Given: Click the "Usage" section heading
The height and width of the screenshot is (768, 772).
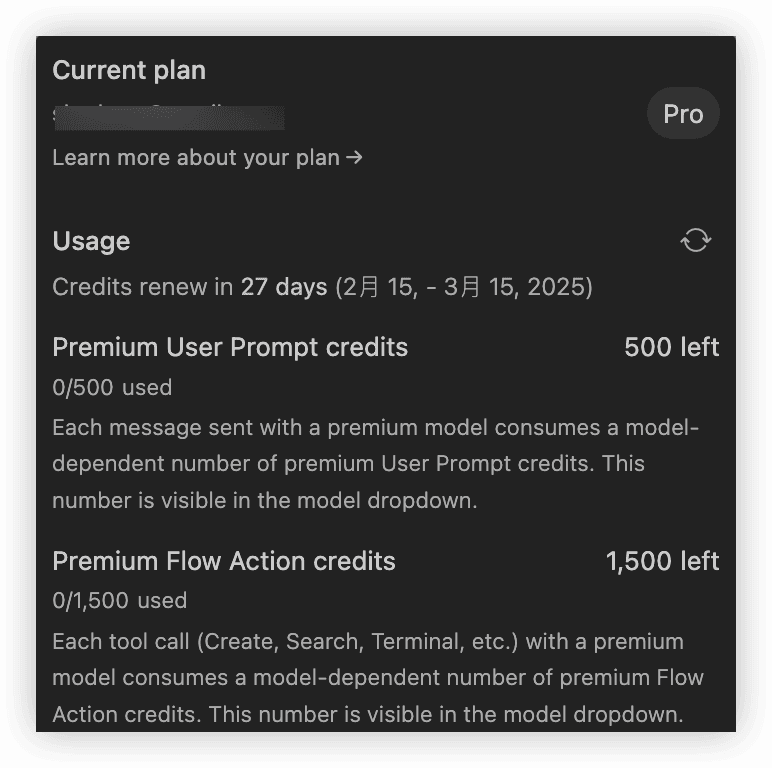Looking at the screenshot, I should click(91, 241).
